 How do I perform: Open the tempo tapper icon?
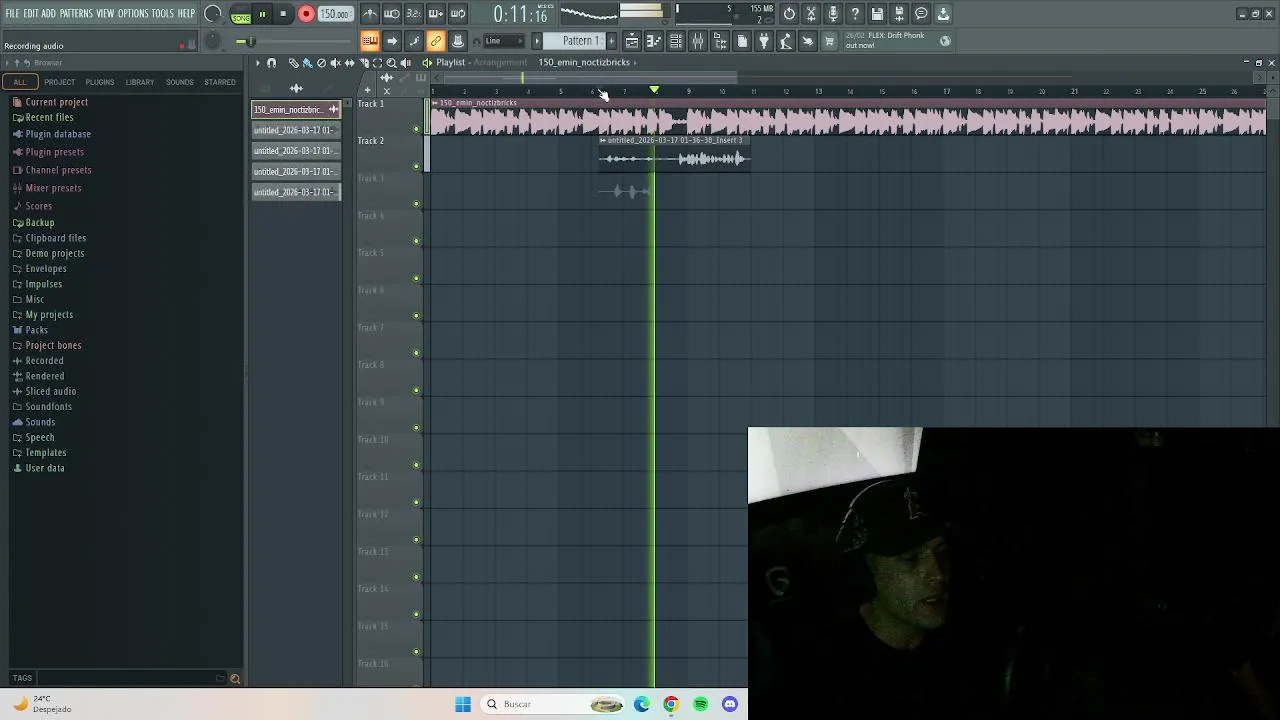(x=786, y=41)
